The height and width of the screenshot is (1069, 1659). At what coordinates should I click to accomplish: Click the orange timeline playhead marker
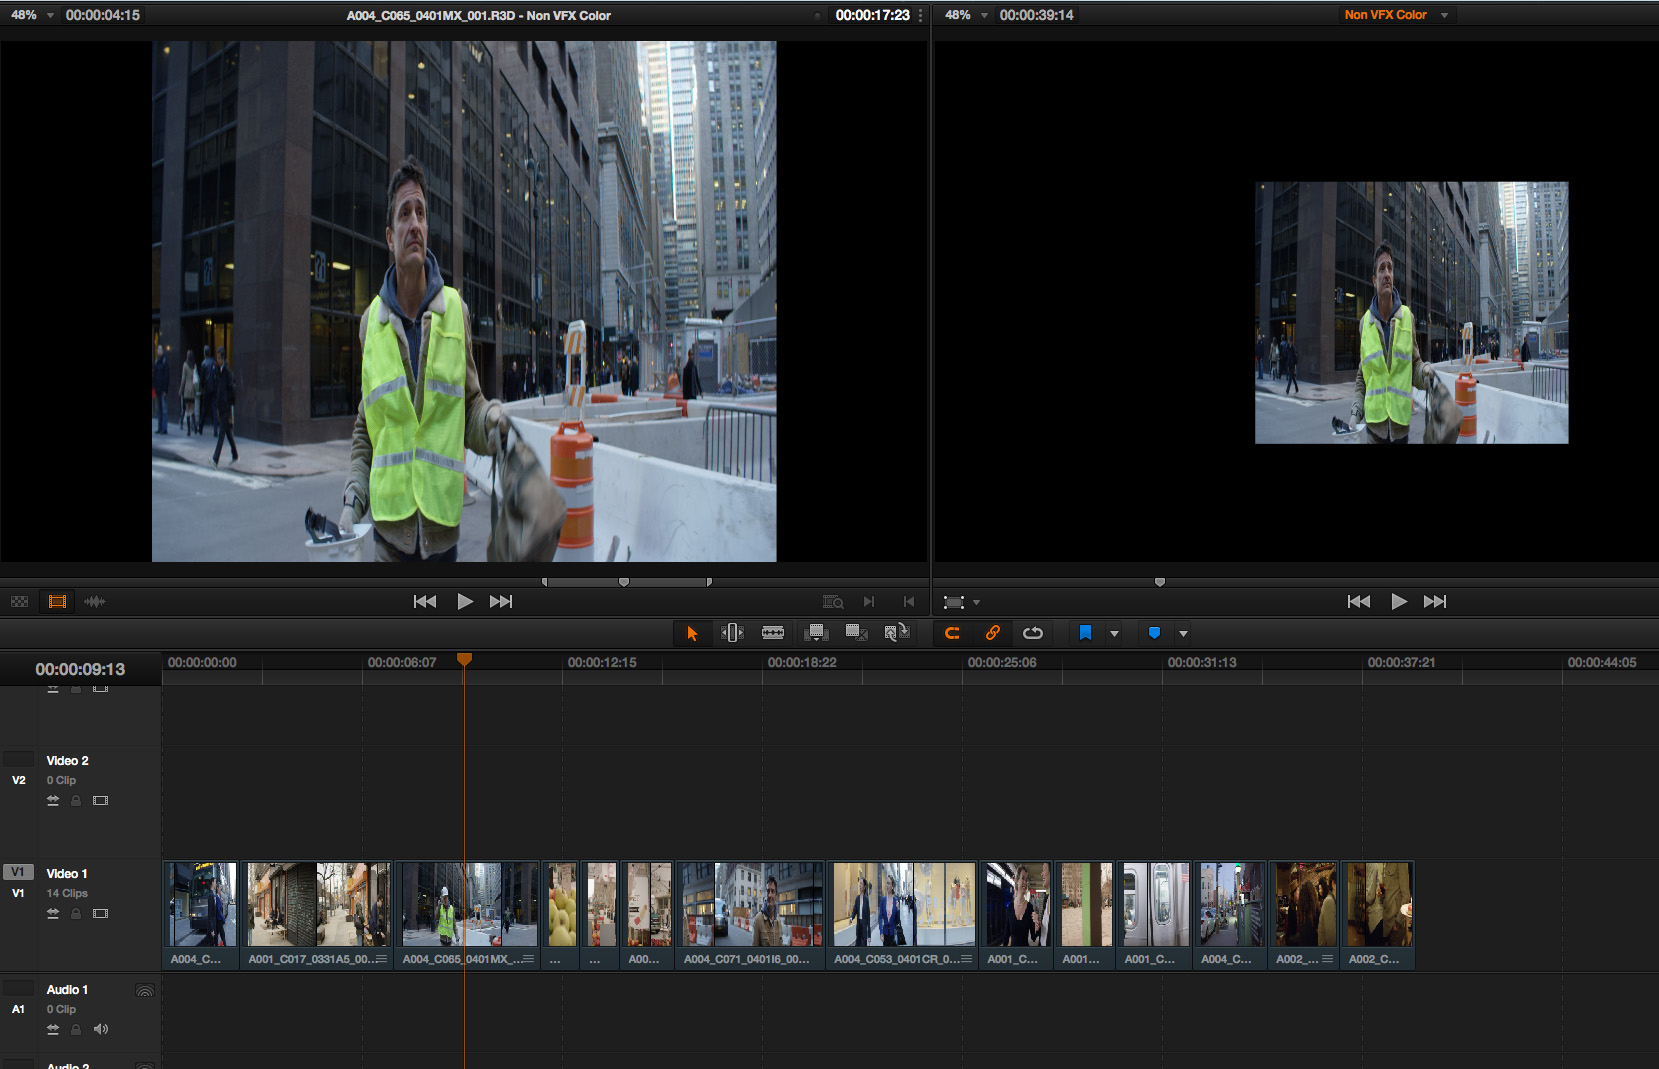pyautogui.click(x=464, y=659)
